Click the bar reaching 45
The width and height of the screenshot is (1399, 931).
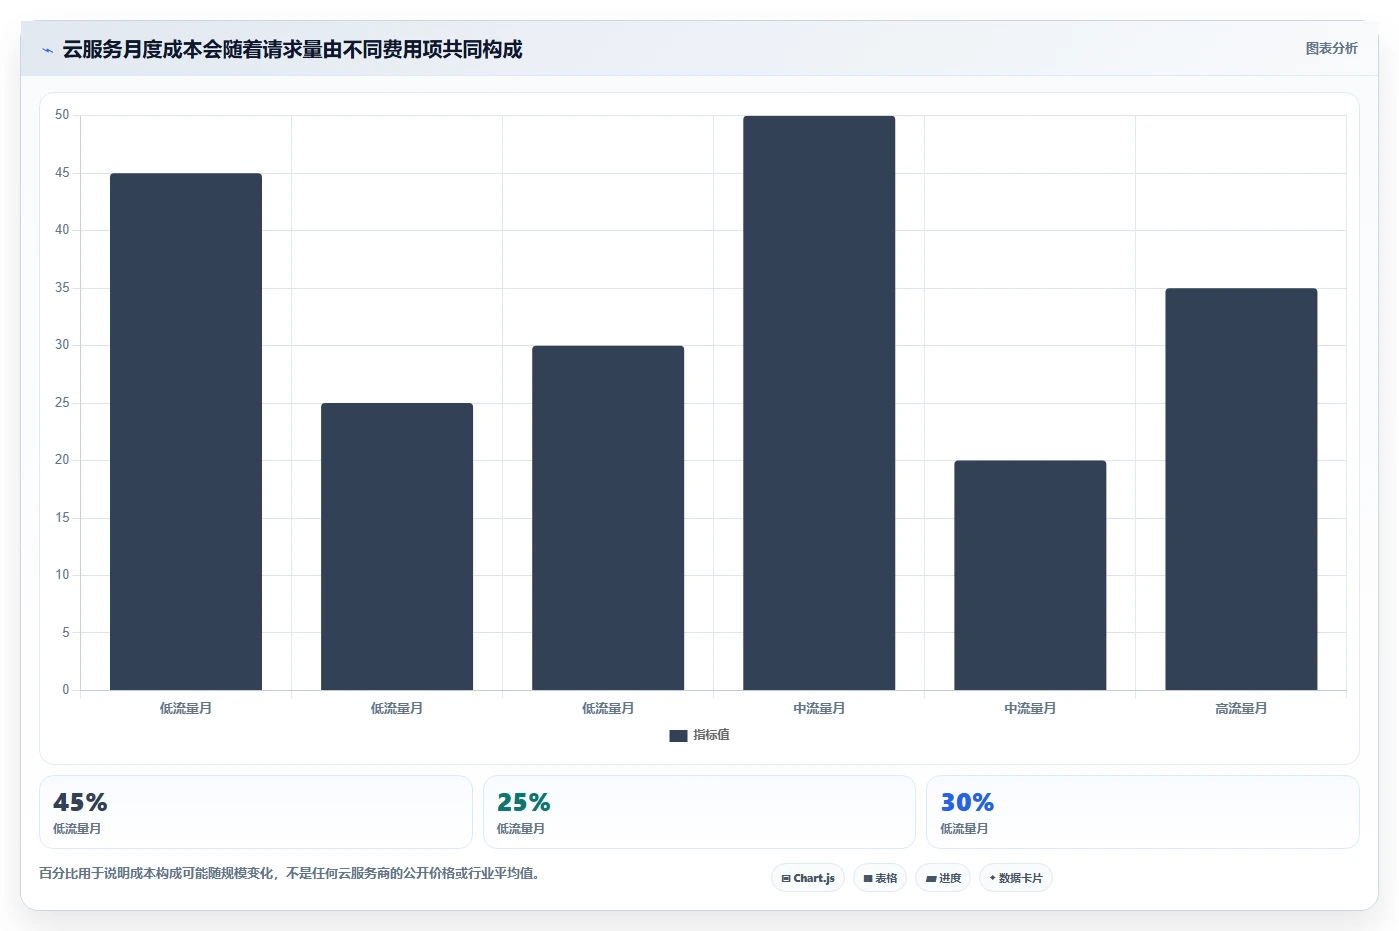pyautogui.click(x=186, y=432)
